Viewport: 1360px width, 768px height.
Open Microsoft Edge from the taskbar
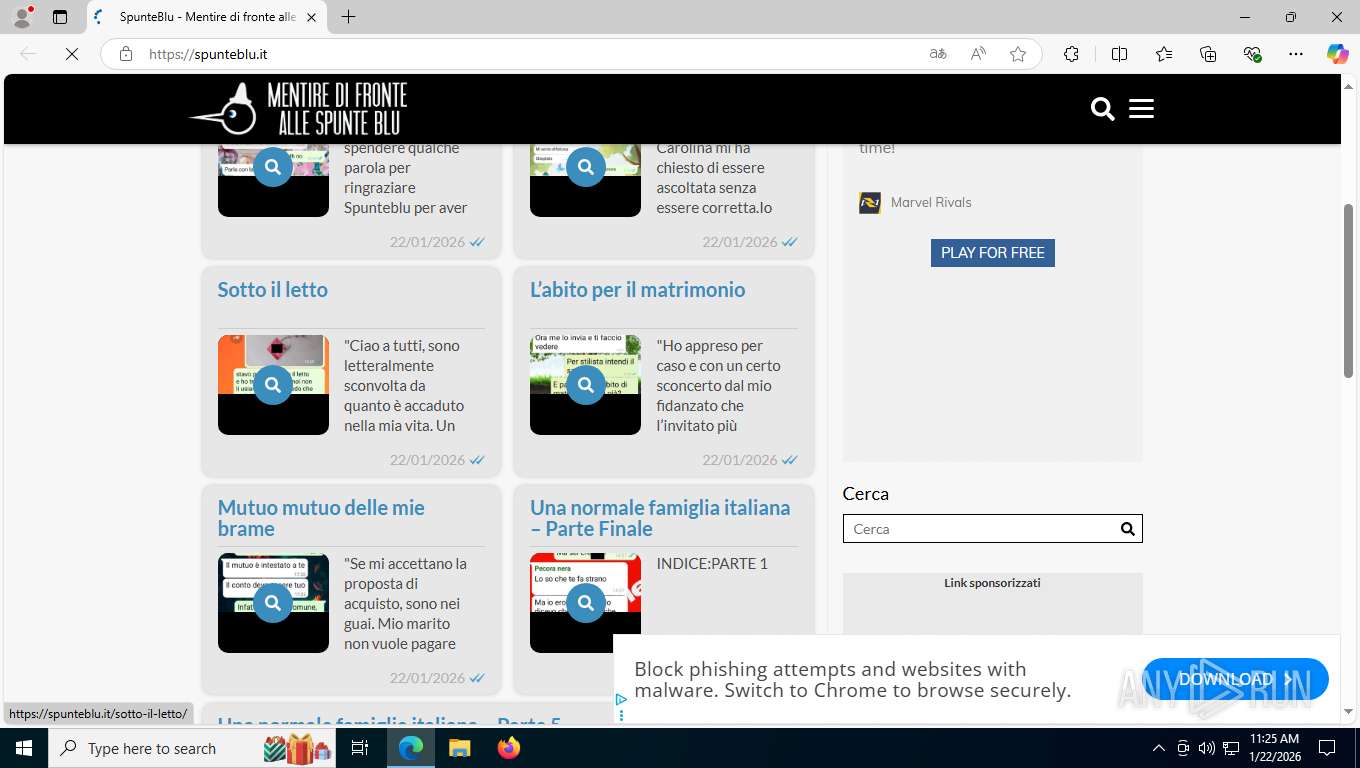tap(410, 748)
